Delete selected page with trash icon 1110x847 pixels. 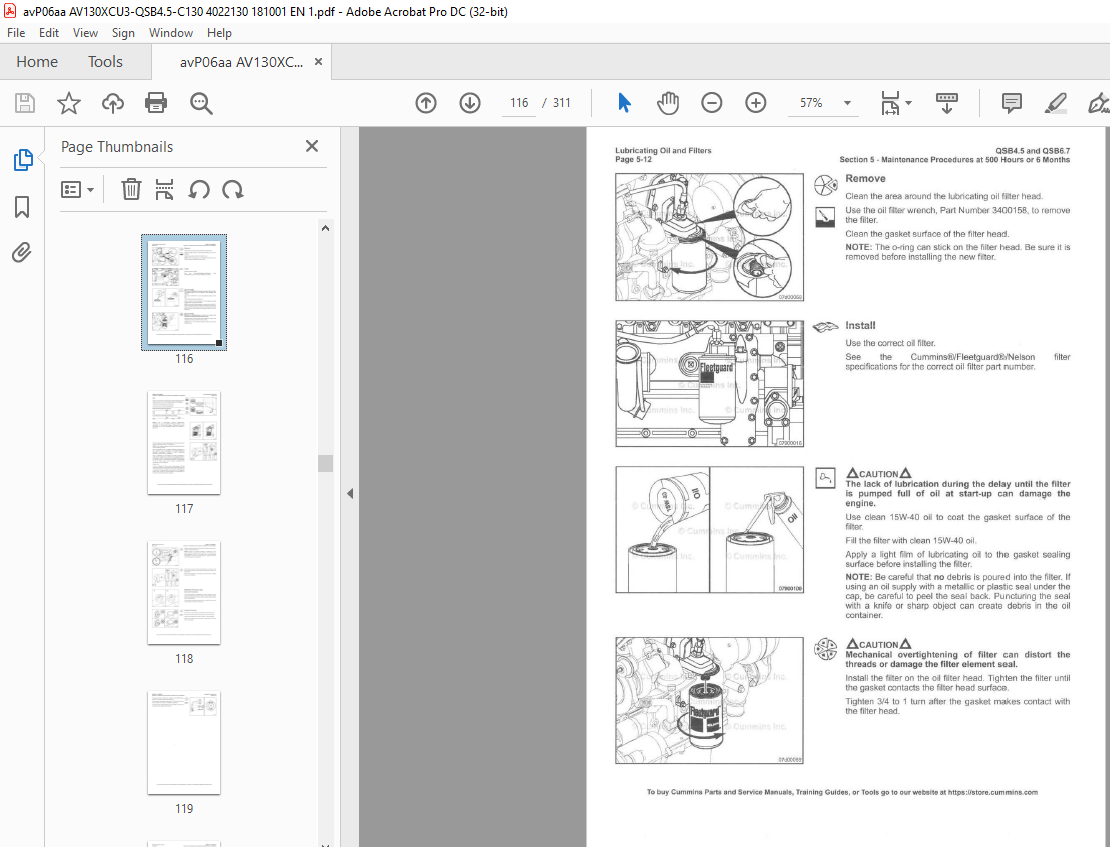(131, 190)
